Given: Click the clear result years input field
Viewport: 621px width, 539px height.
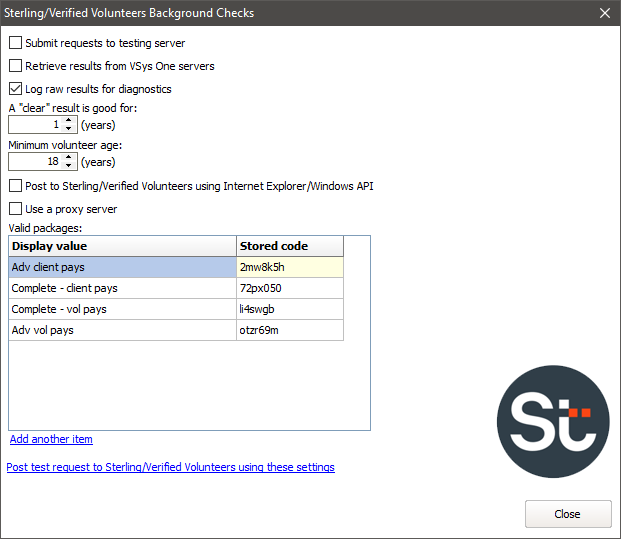Looking at the screenshot, I should [x=35, y=125].
